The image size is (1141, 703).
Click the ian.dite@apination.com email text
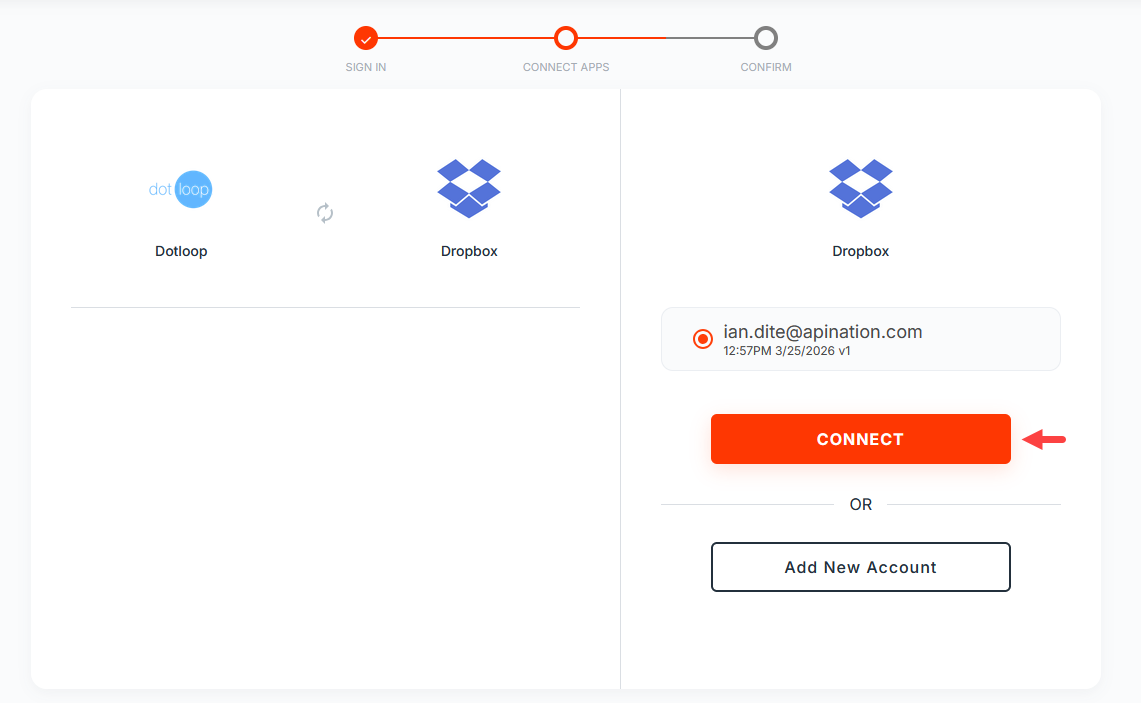(x=822, y=332)
